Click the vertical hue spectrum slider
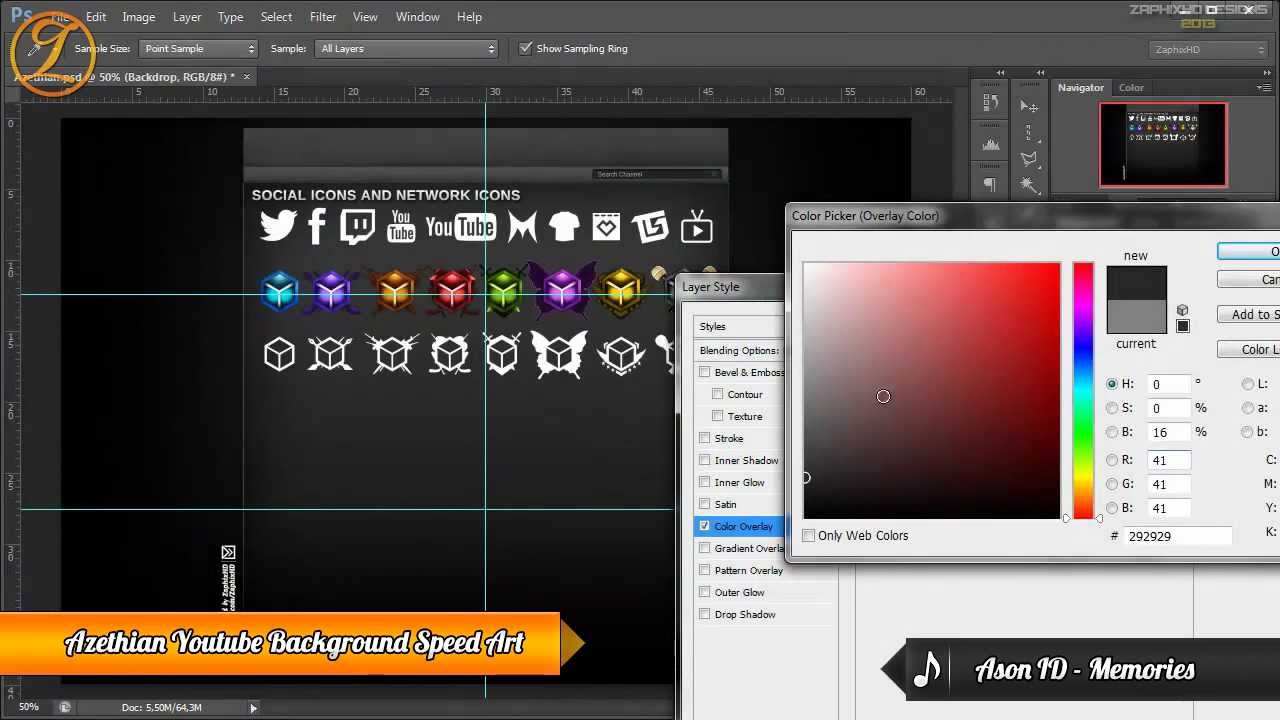Image resolution: width=1280 pixels, height=720 pixels. tap(1083, 391)
